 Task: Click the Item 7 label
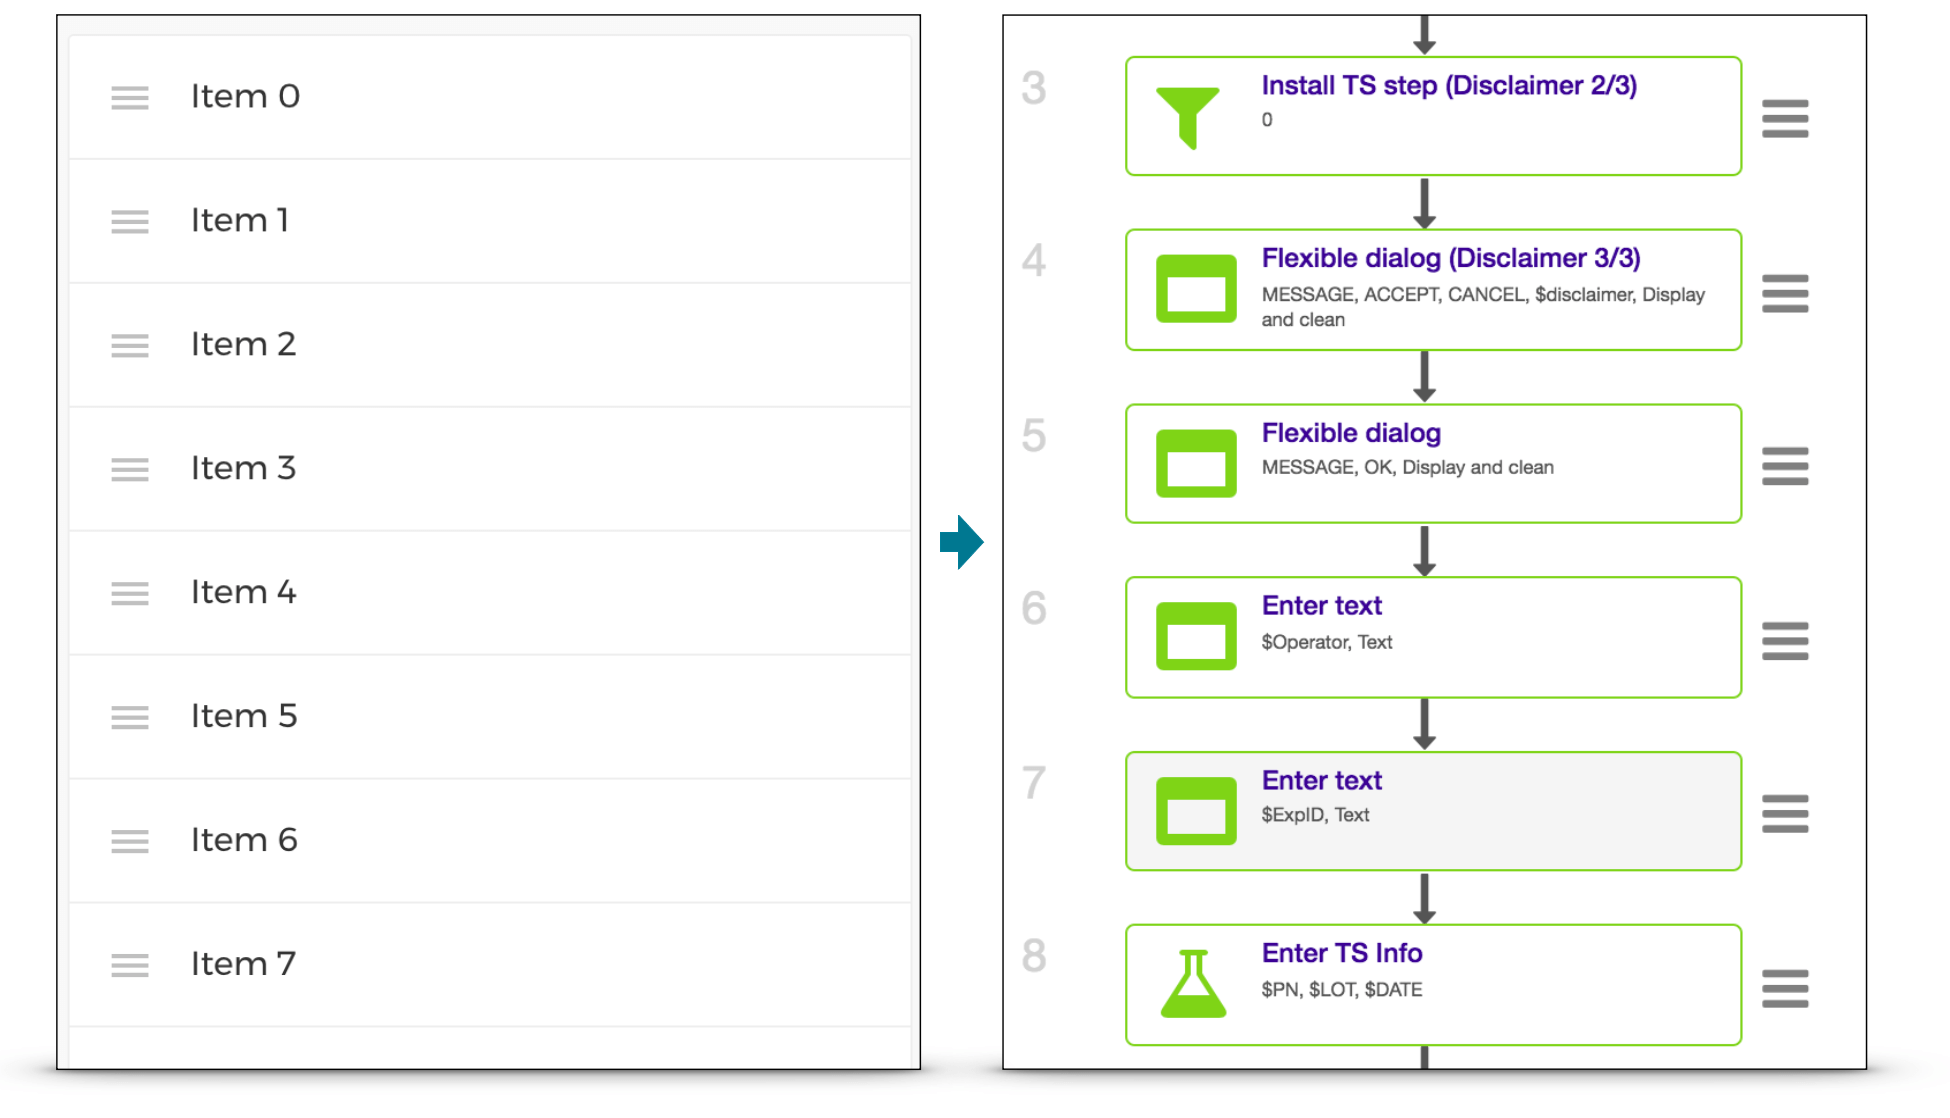[x=243, y=964]
